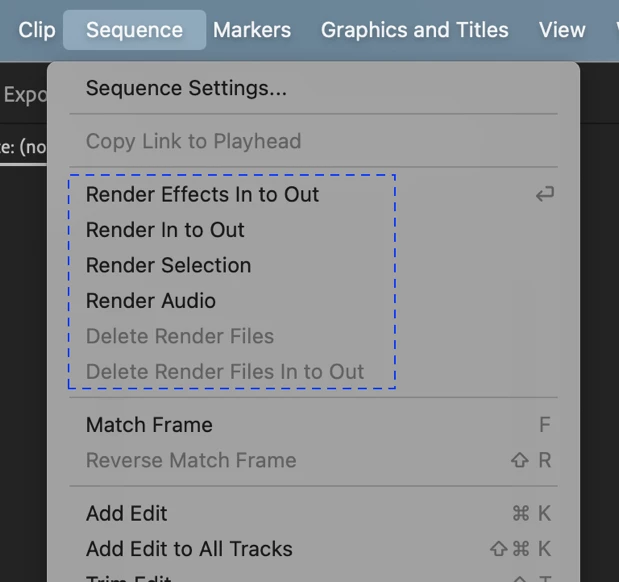This screenshot has width=619, height=582.
Task: Click the Export tab behind the menu
Action: pyautogui.click(x=24, y=95)
